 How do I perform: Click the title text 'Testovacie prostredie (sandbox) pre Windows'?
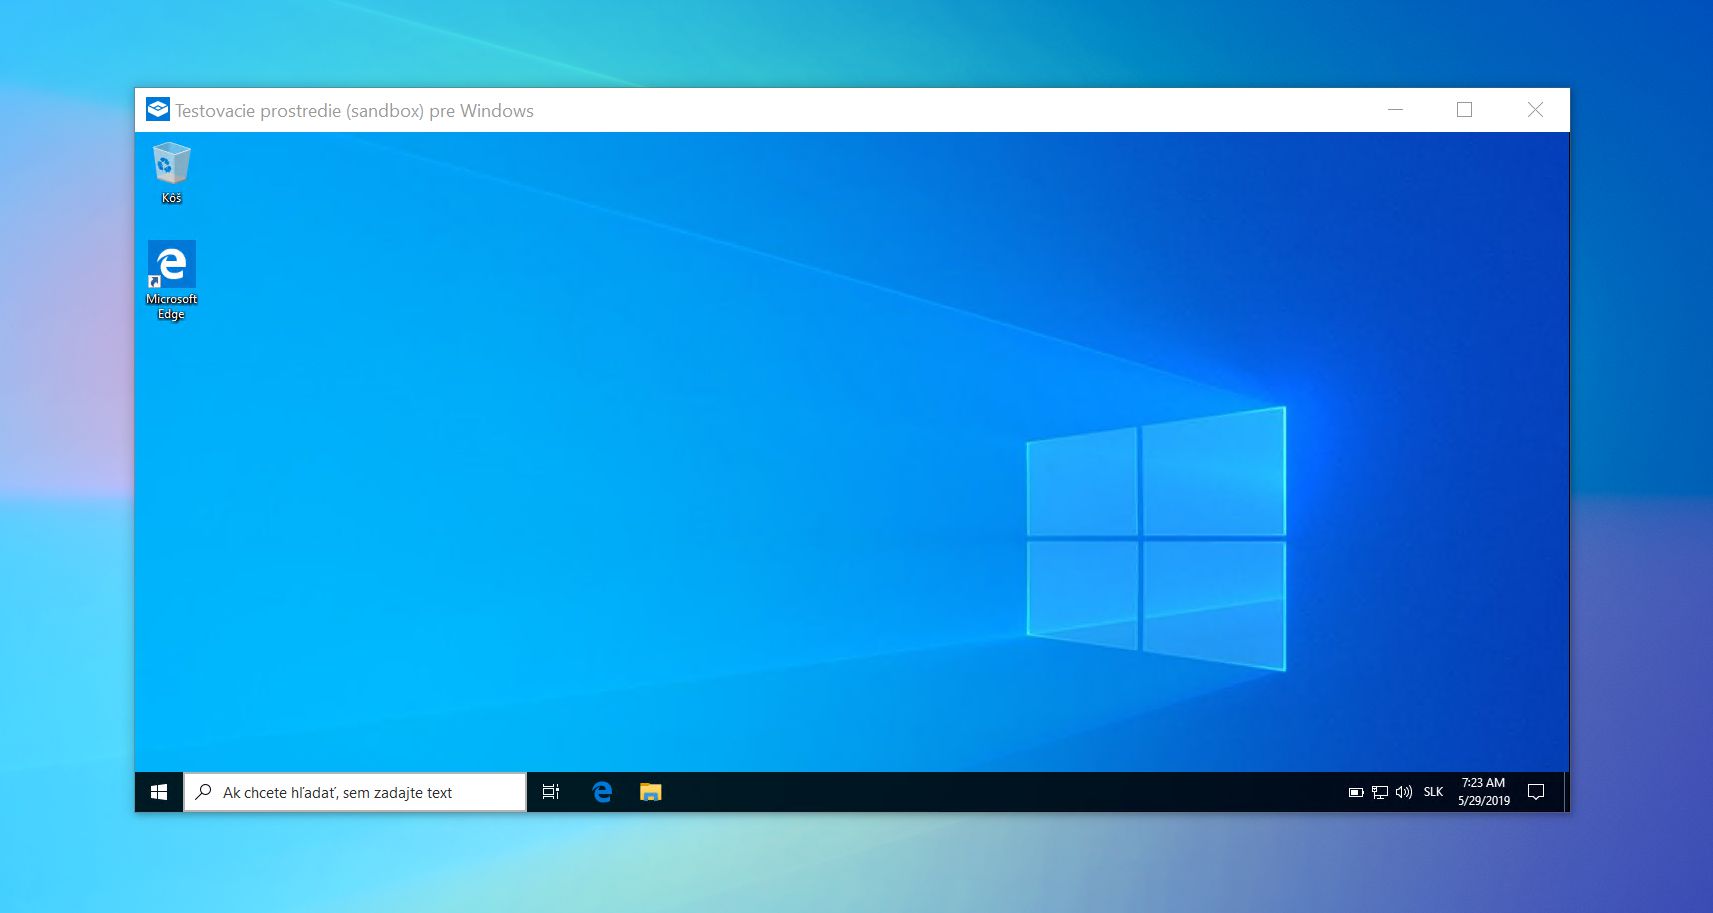click(355, 111)
